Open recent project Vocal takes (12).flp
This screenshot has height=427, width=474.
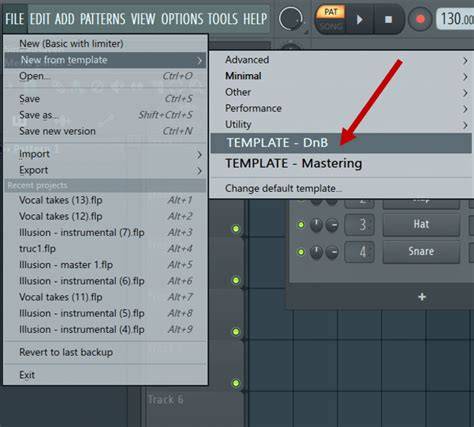click(x=105, y=216)
